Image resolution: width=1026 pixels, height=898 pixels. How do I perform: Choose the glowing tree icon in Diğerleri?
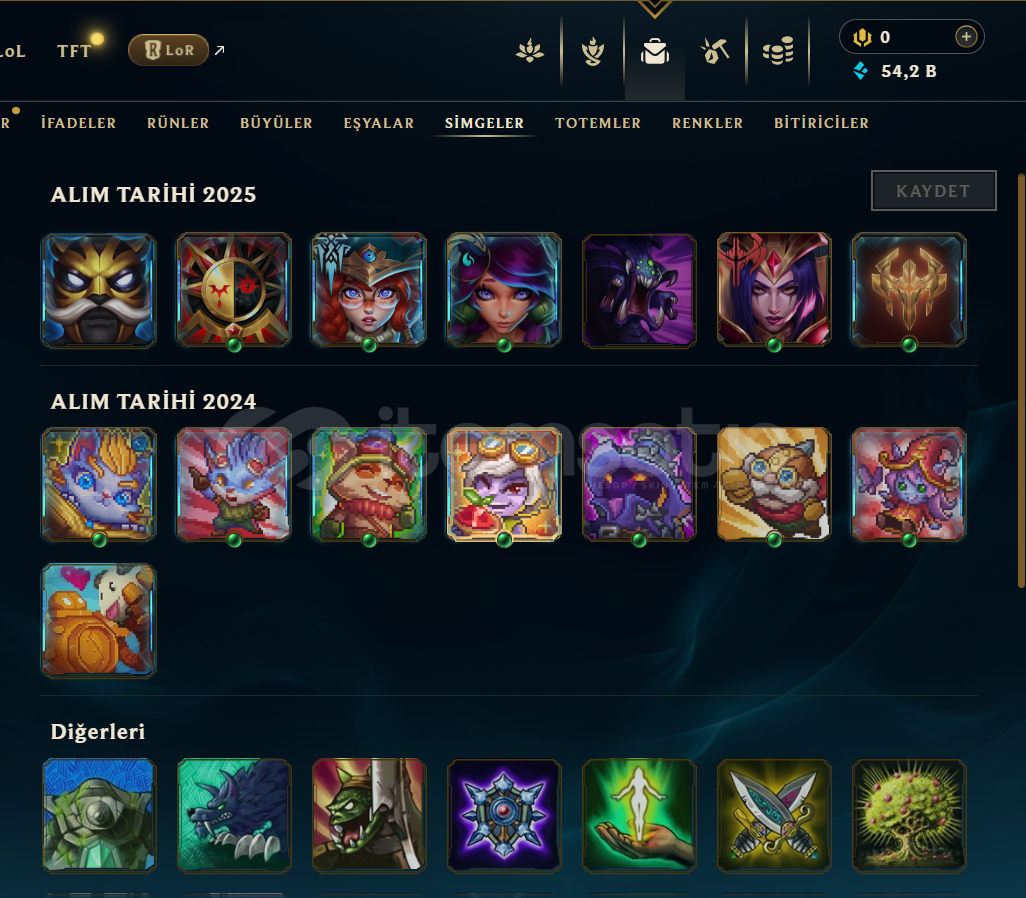coord(909,816)
